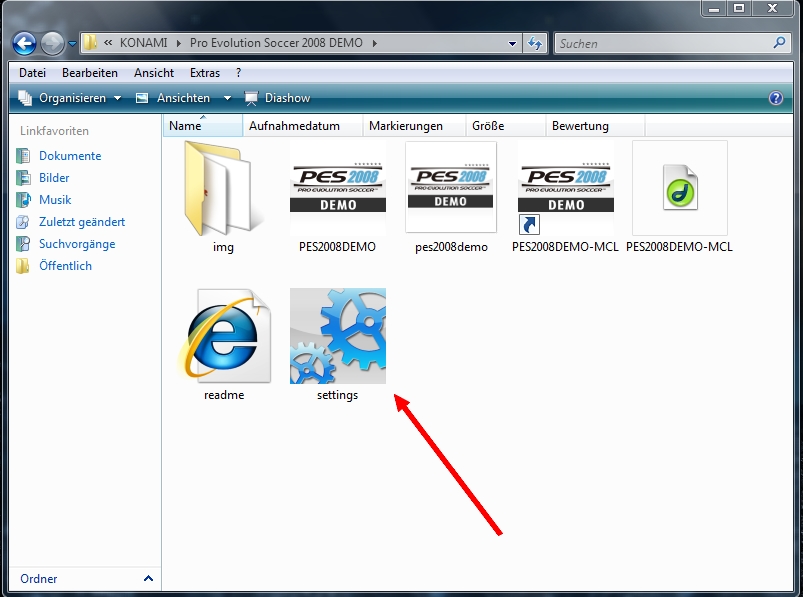Viewport: 803px width, 597px height.
Task: Open the Extras menu
Action: [205, 73]
